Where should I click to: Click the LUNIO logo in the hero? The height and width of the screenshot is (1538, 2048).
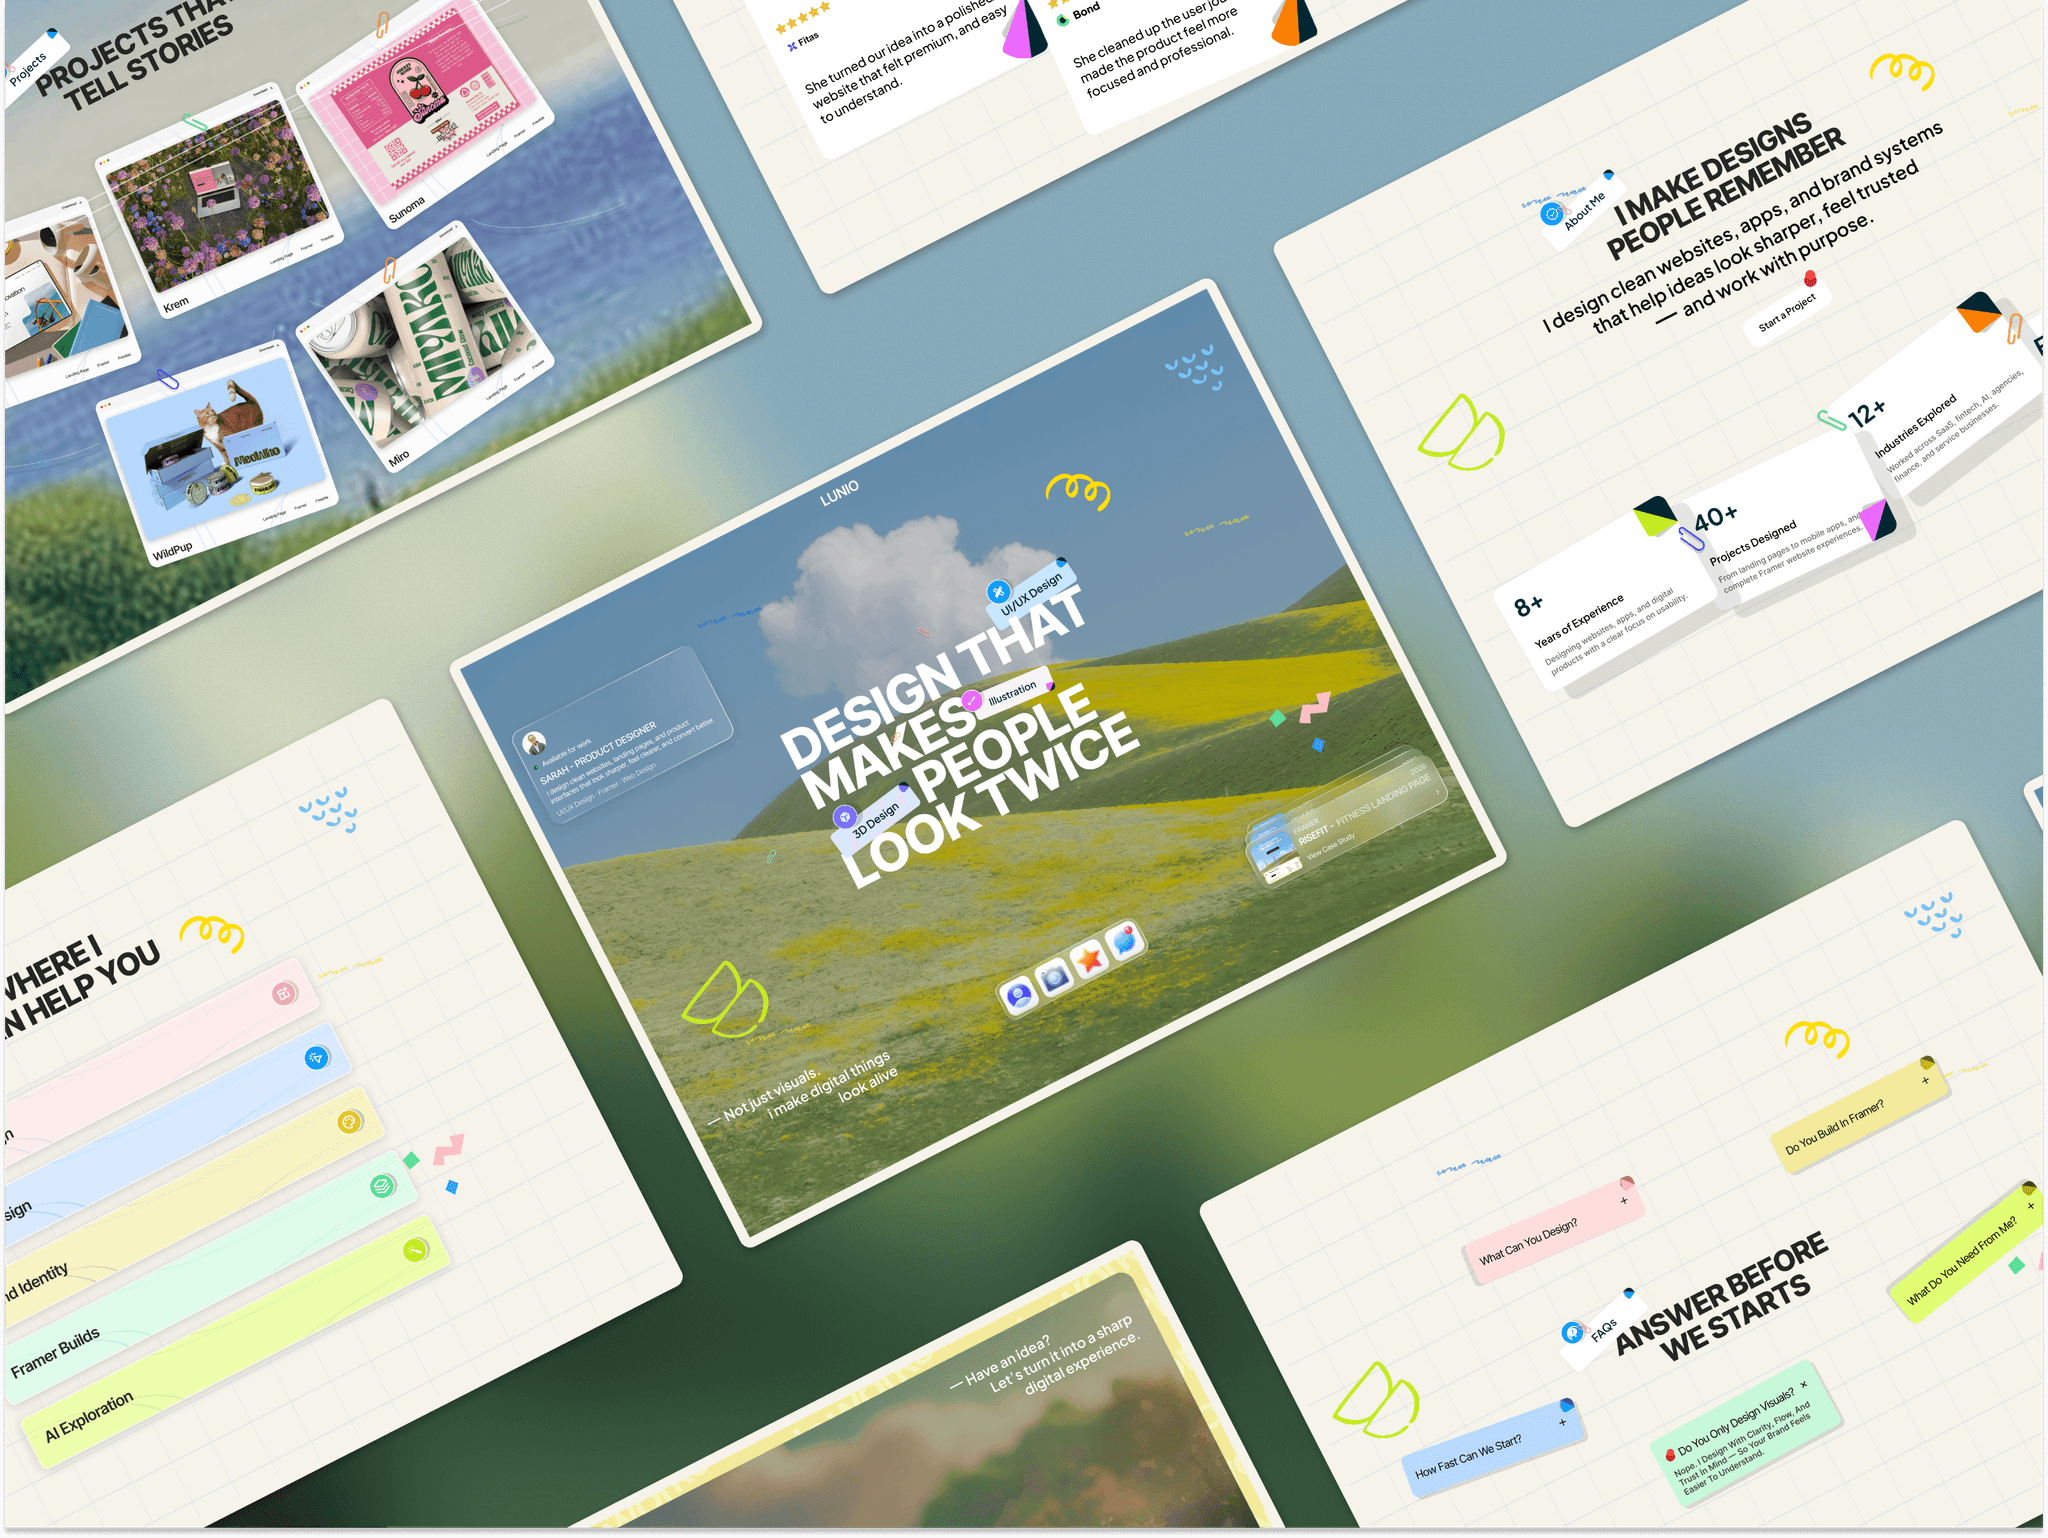839,493
